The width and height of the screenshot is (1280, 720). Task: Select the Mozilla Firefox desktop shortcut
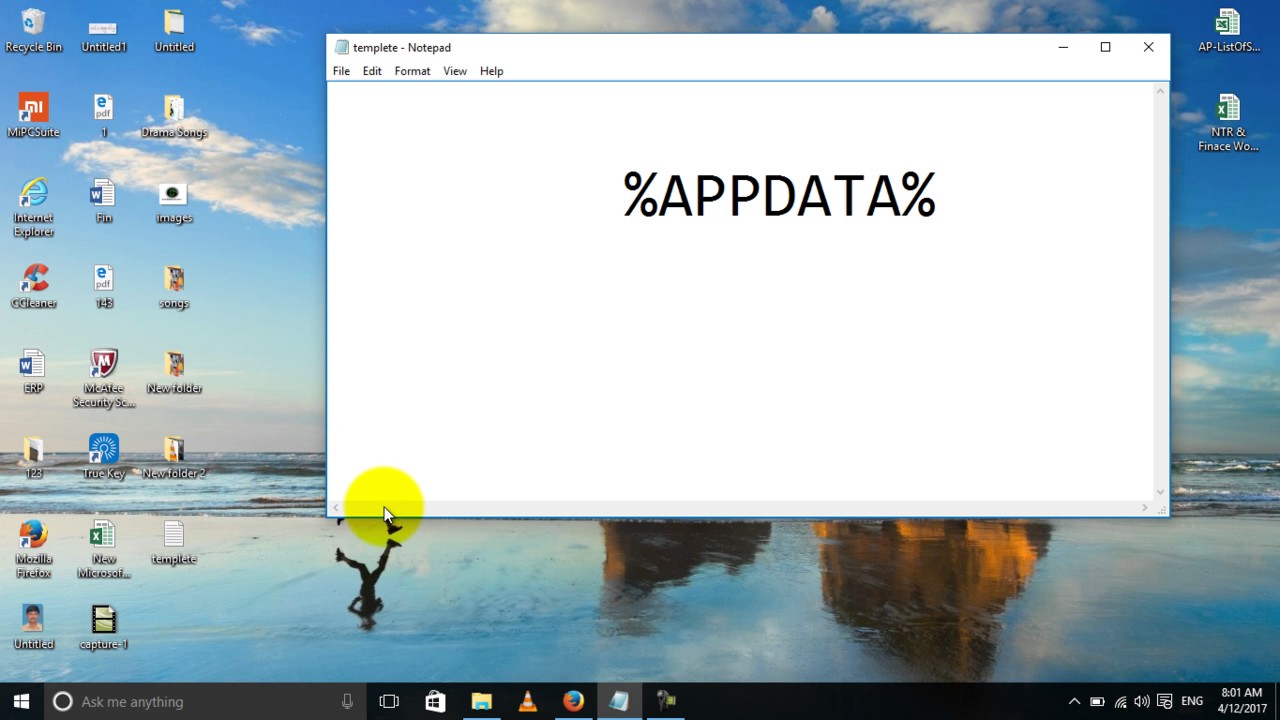(x=33, y=549)
